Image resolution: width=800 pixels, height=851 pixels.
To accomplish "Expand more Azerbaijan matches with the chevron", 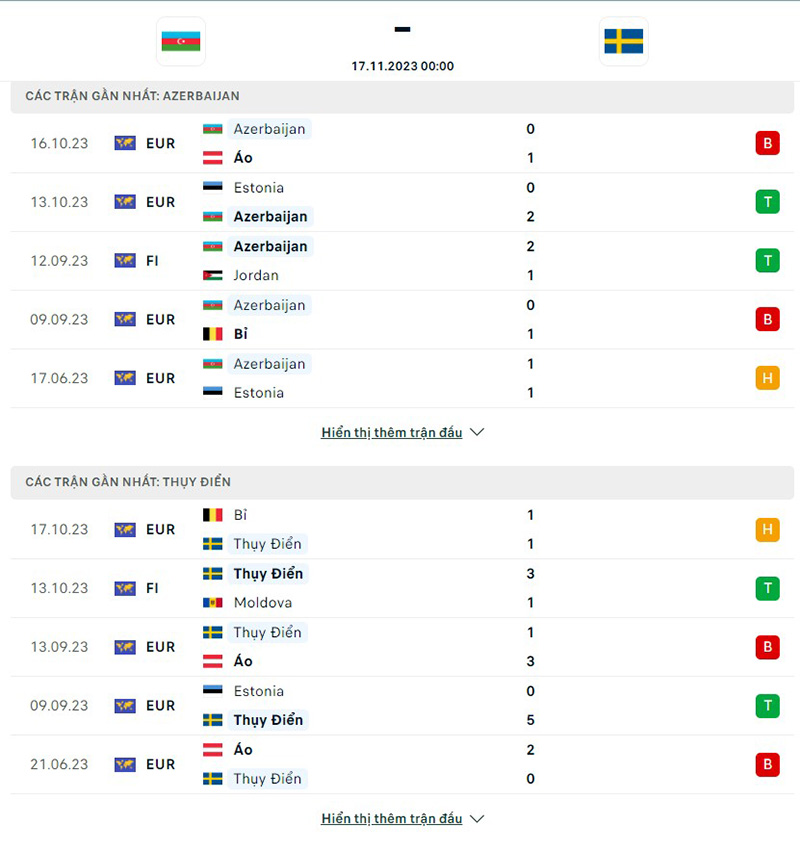I will click(477, 433).
